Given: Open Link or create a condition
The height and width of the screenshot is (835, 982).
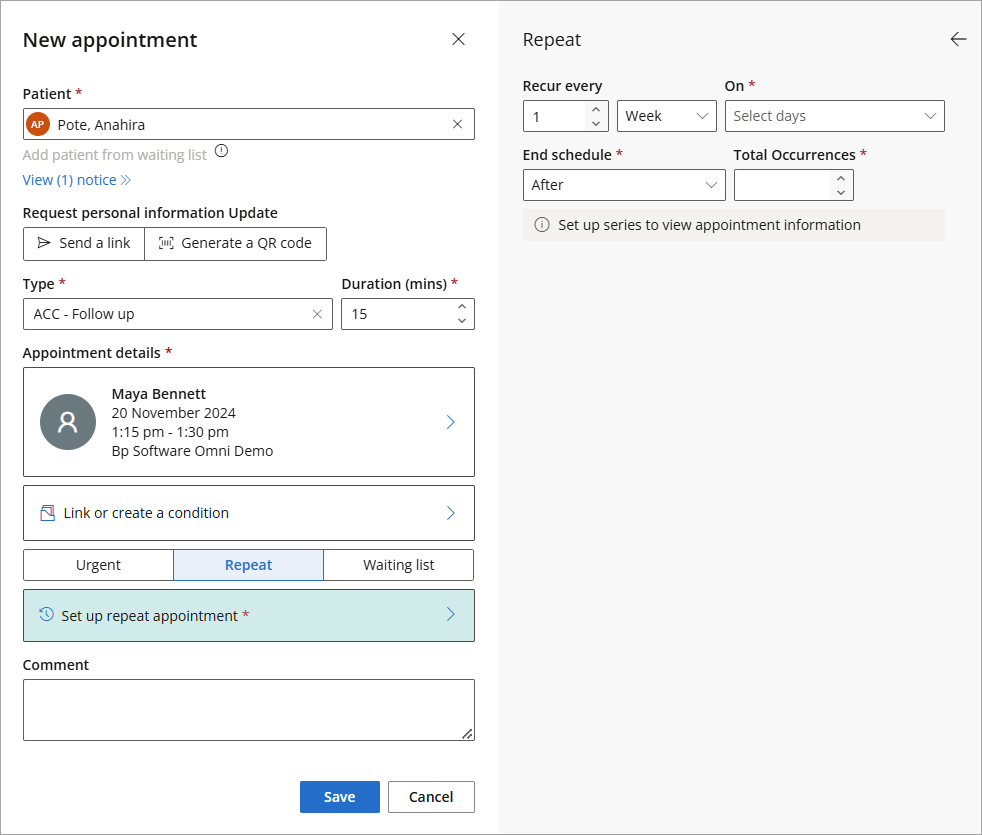Looking at the screenshot, I should pyautogui.click(x=249, y=513).
